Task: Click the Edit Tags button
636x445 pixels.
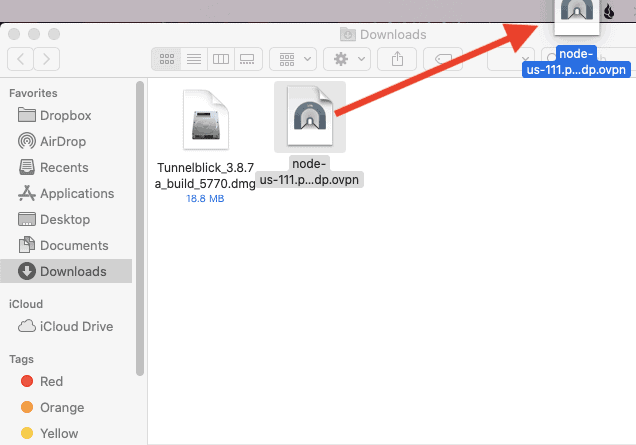Action: (x=443, y=59)
